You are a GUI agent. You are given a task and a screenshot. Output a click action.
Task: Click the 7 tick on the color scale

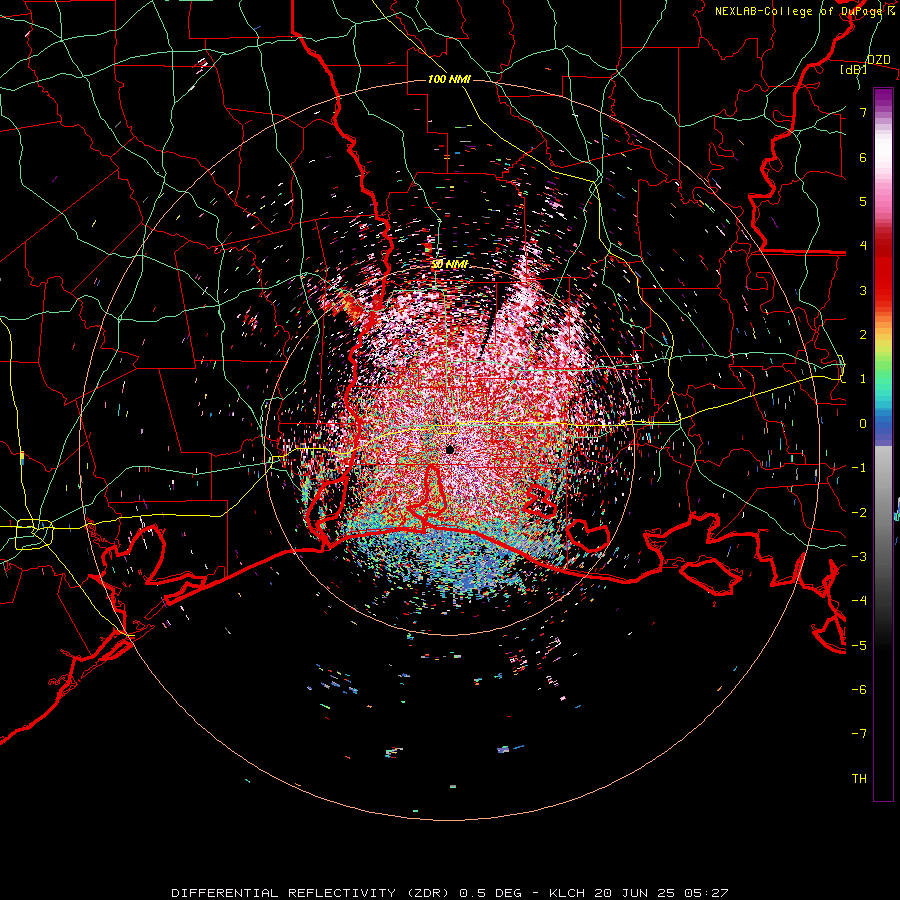[863, 112]
